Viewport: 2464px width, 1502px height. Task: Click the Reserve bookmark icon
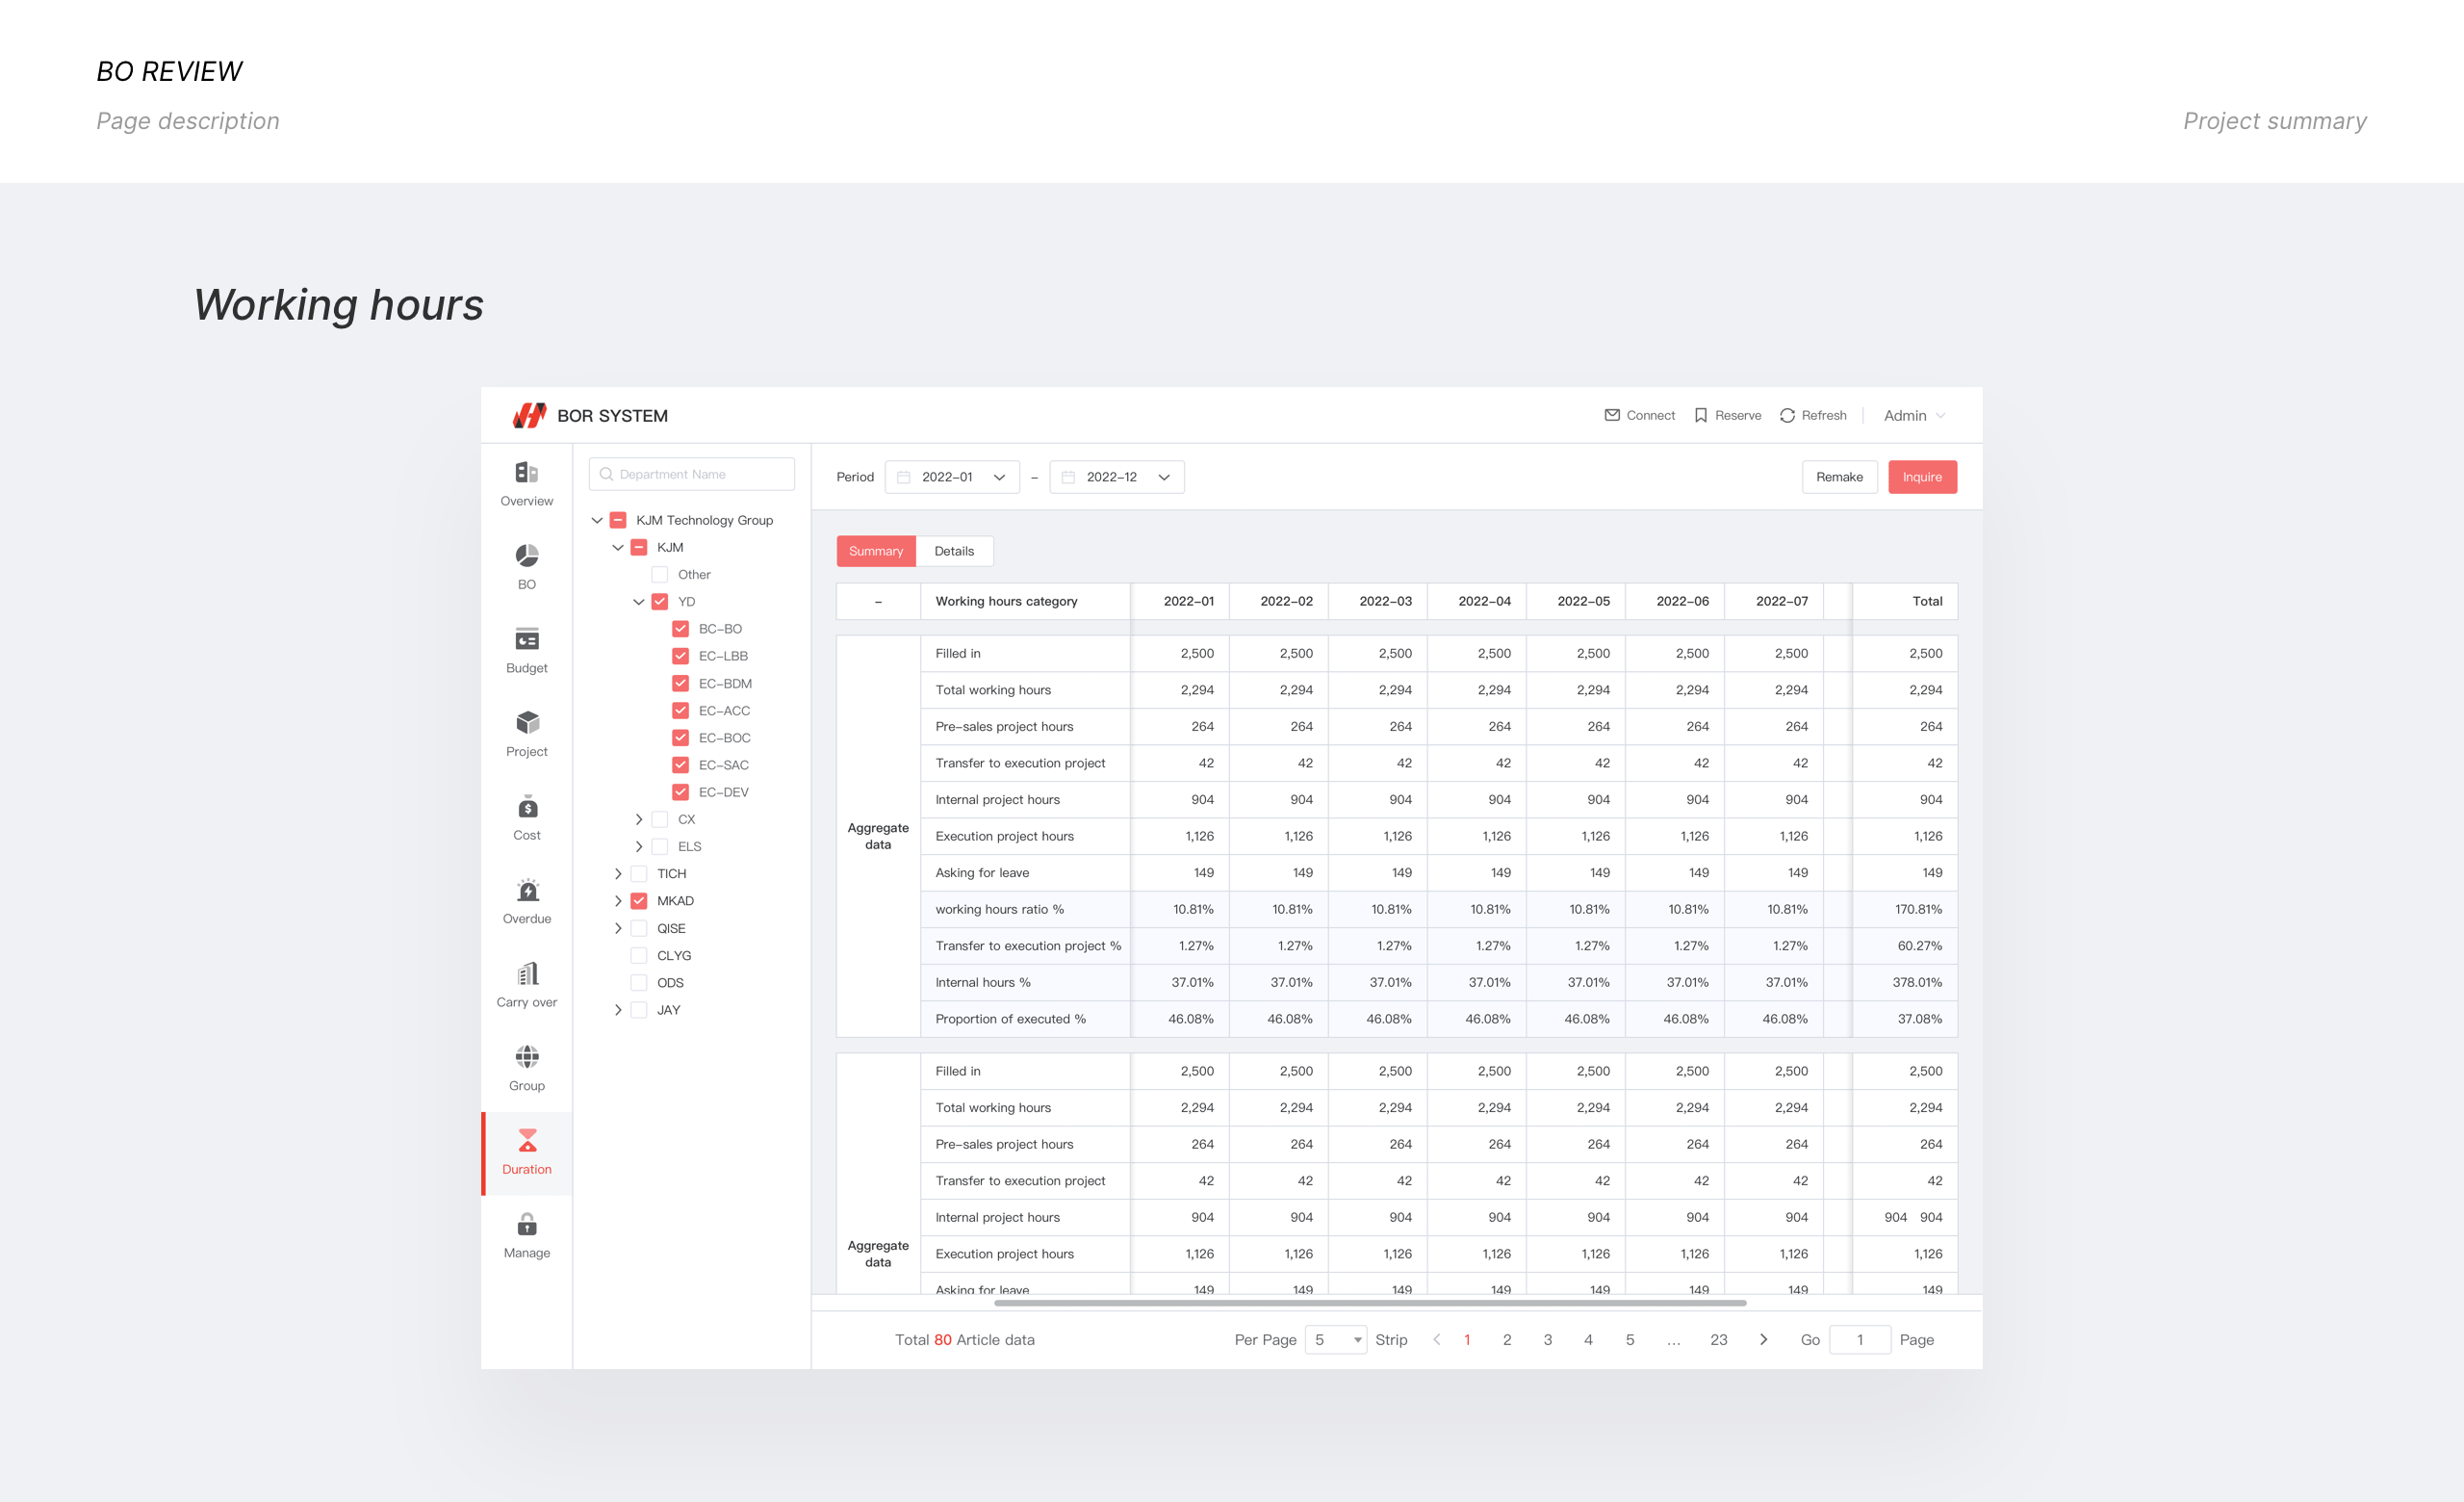point(1701,415)
